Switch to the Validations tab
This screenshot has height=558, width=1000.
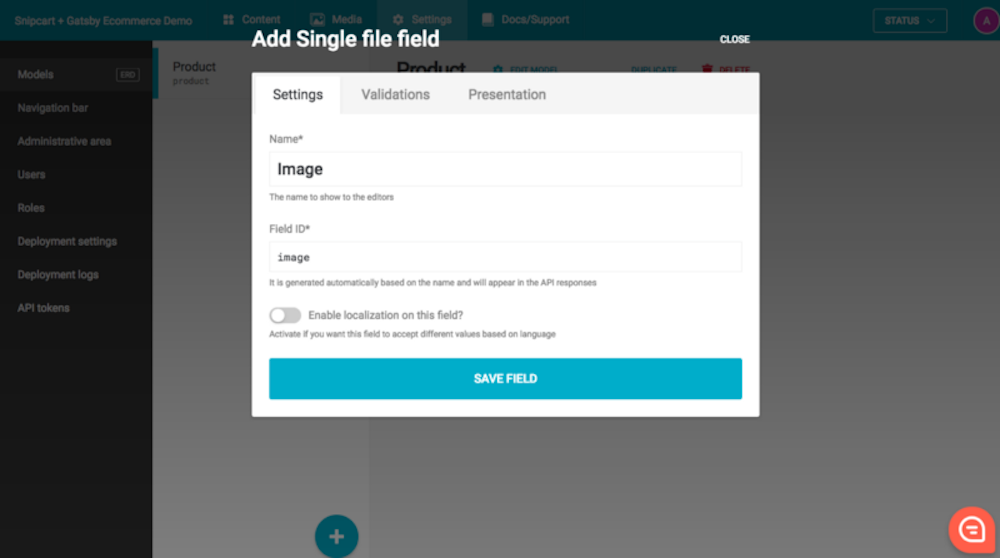pos(395,94)
